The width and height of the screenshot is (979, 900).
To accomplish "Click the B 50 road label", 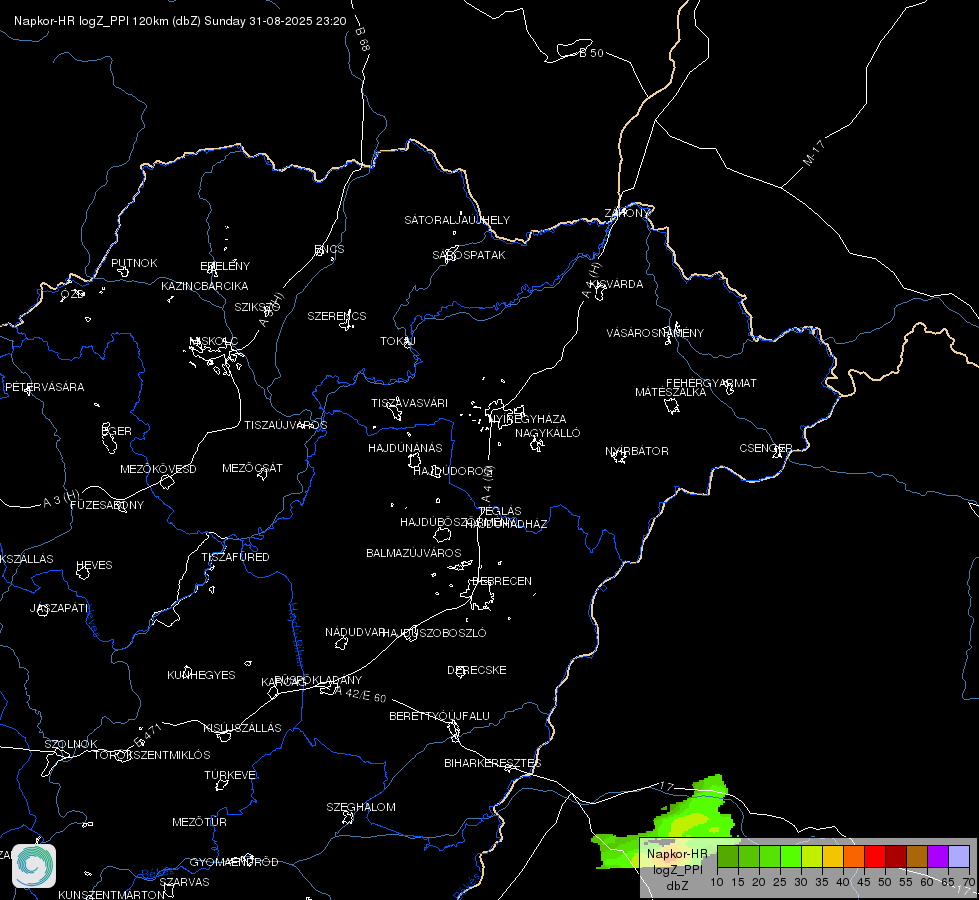I will coord(591,53).
